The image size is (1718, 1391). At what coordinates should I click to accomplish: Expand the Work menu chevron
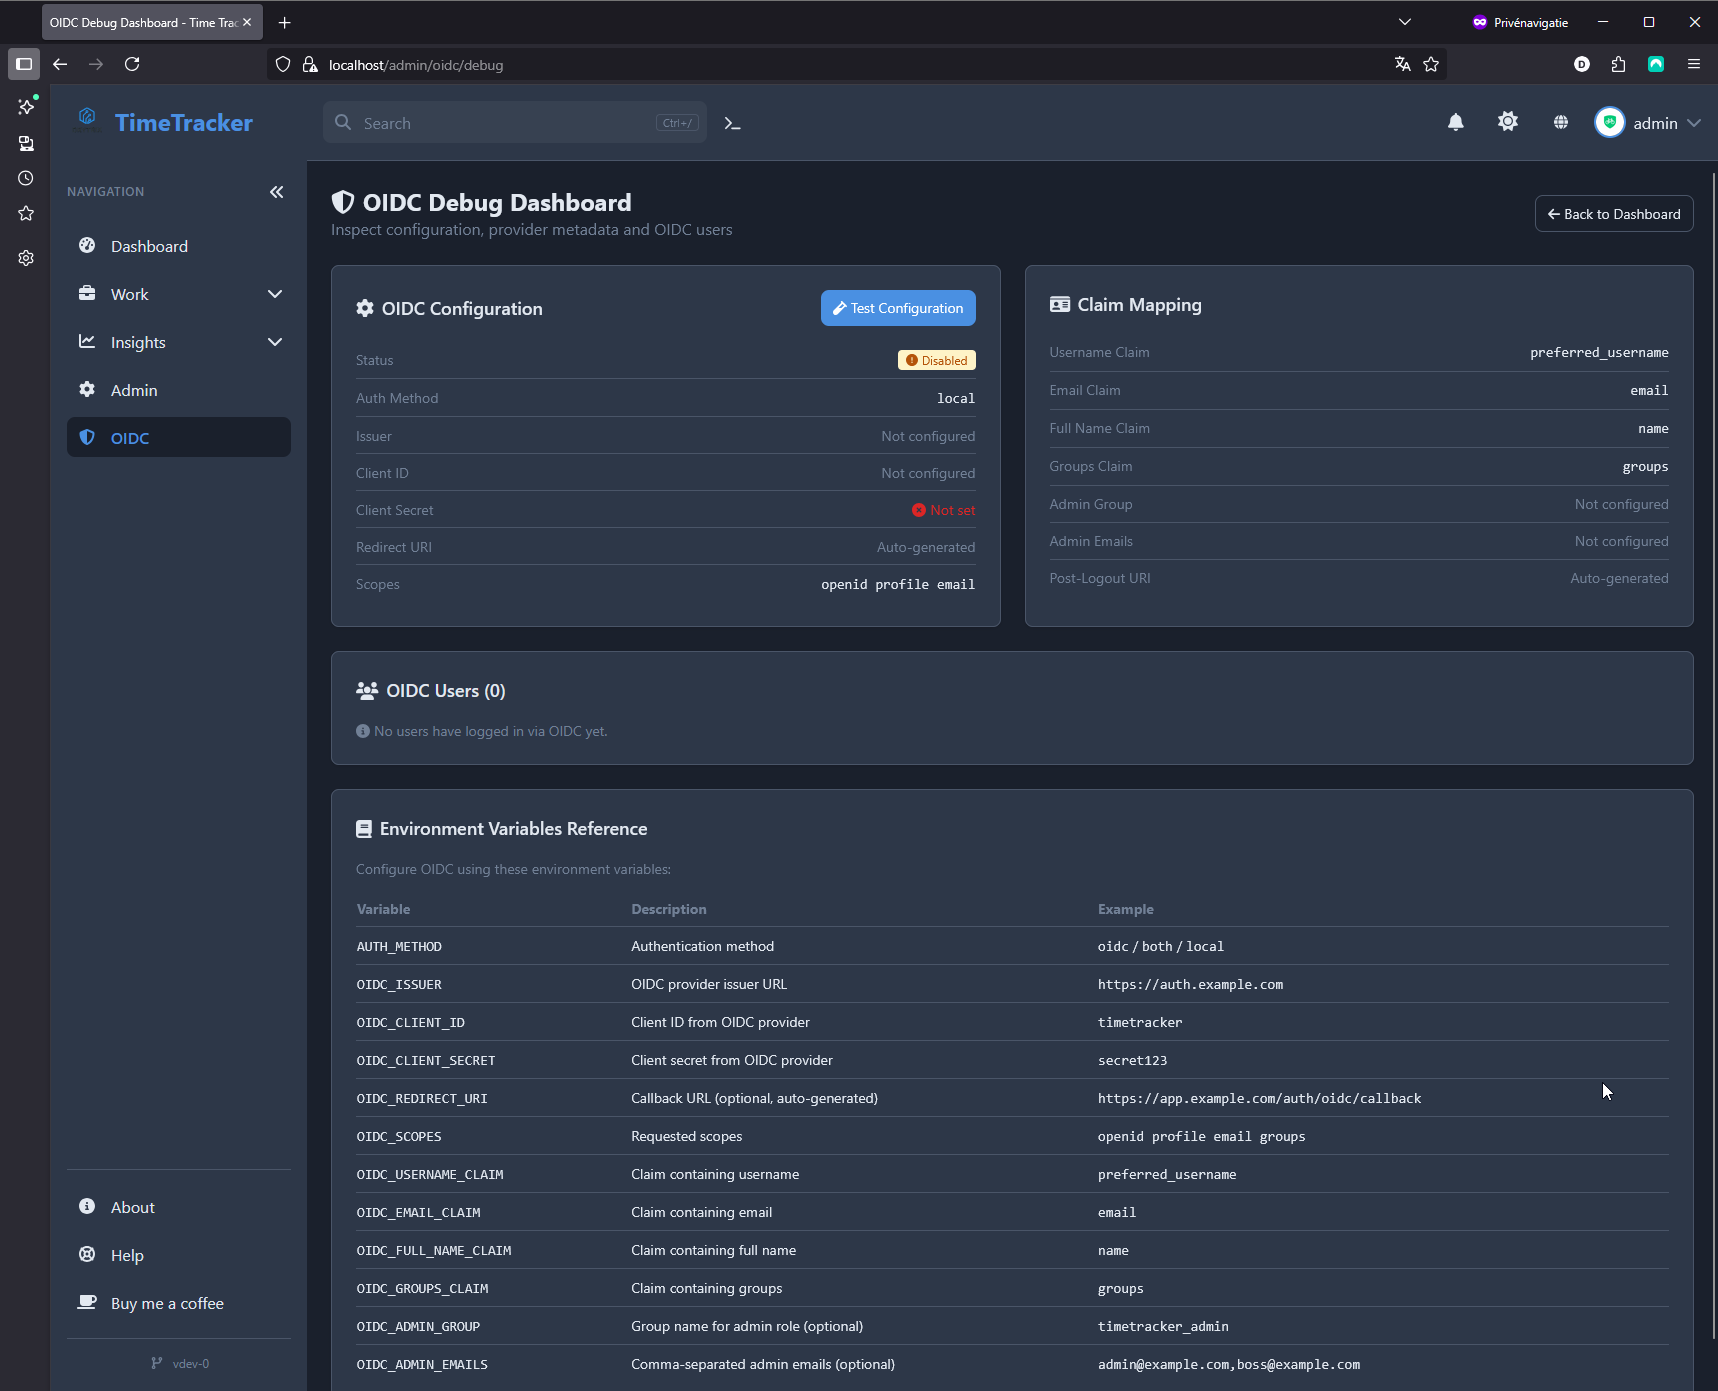[275, 294]
